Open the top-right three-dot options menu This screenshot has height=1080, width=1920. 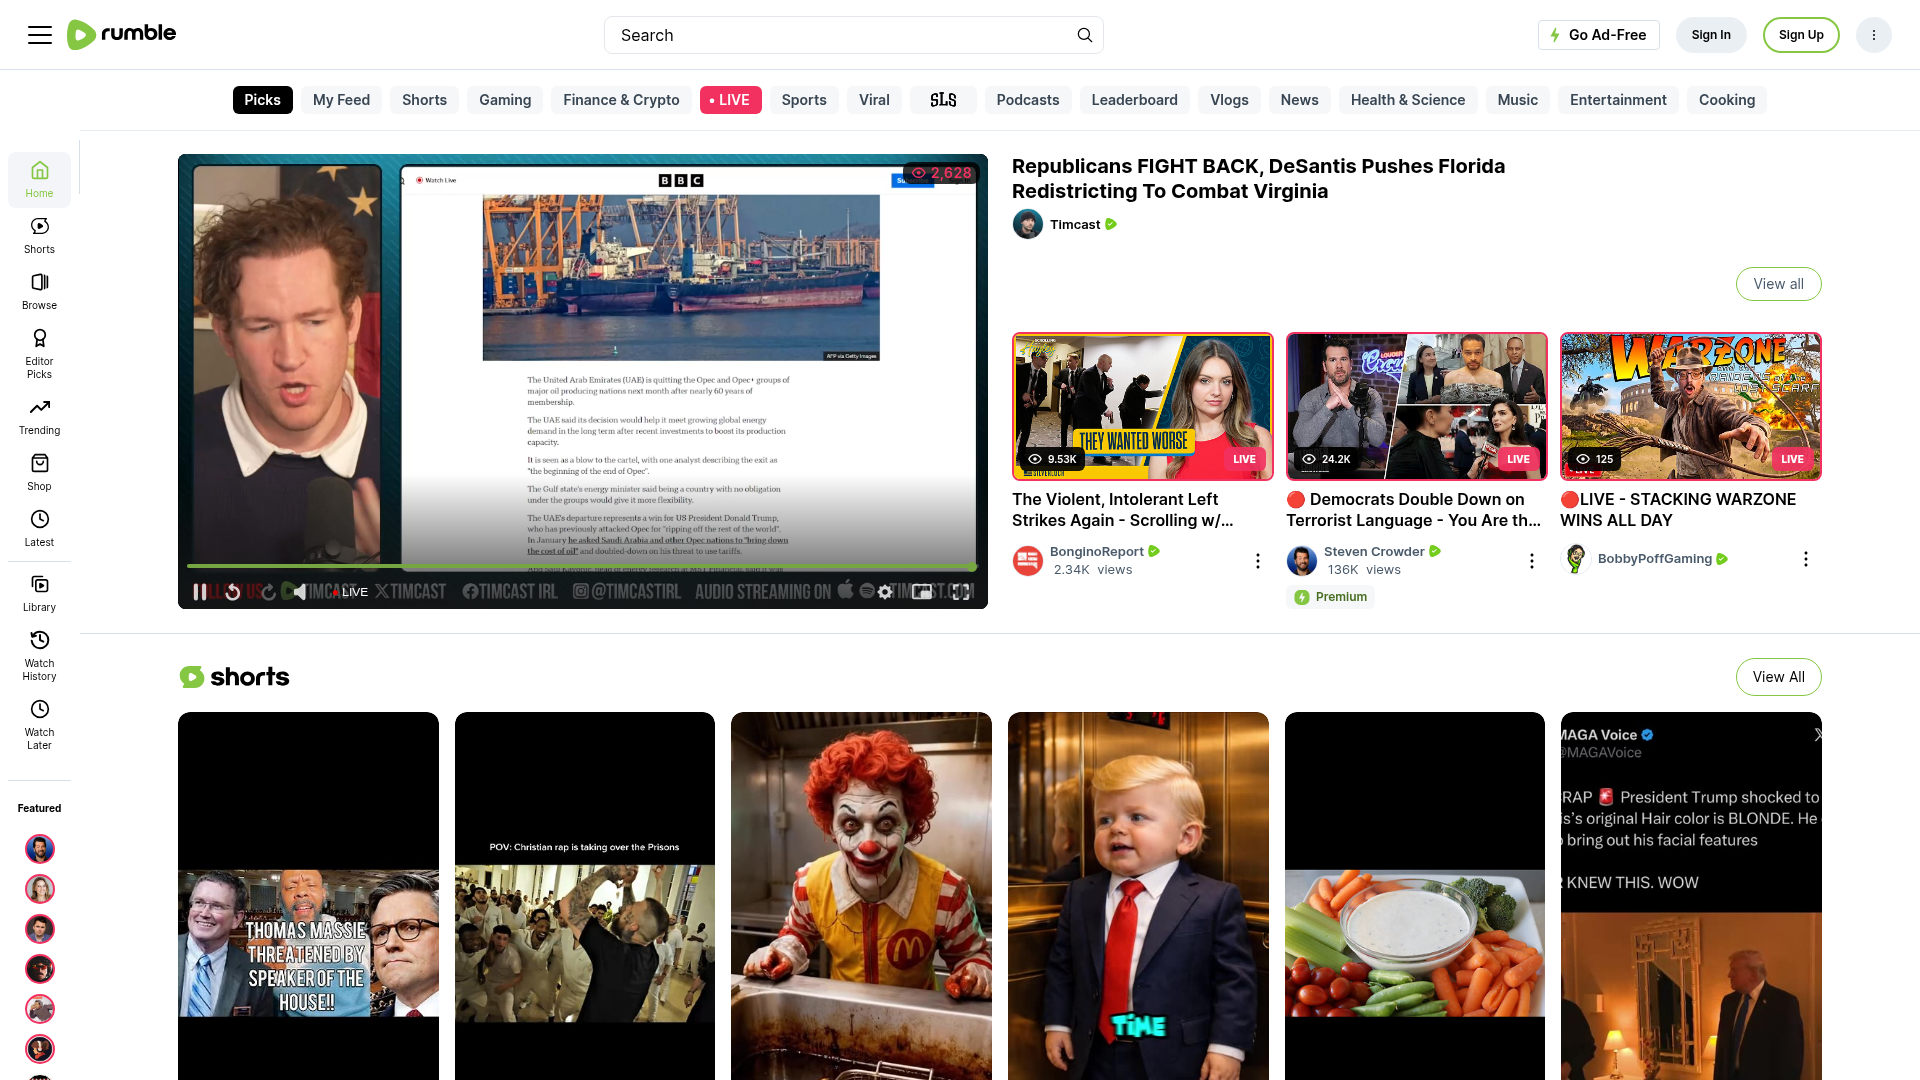1874,35
